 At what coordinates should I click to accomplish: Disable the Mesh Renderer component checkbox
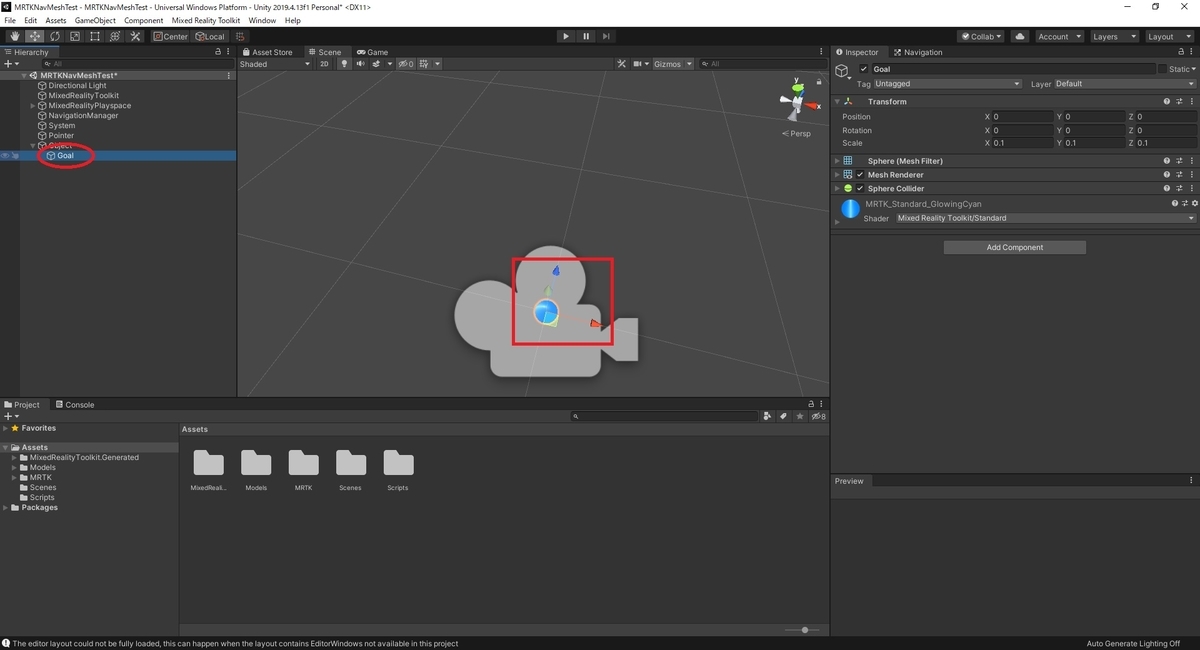pos(860,175)
